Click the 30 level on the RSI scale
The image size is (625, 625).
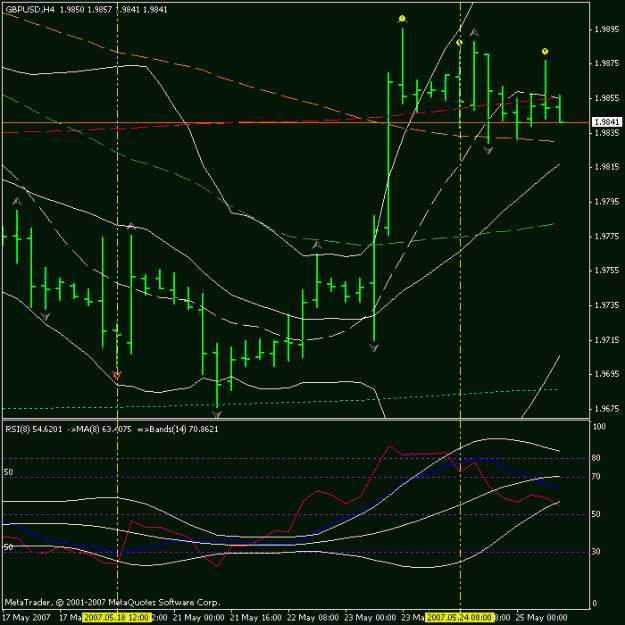[596, 552]
